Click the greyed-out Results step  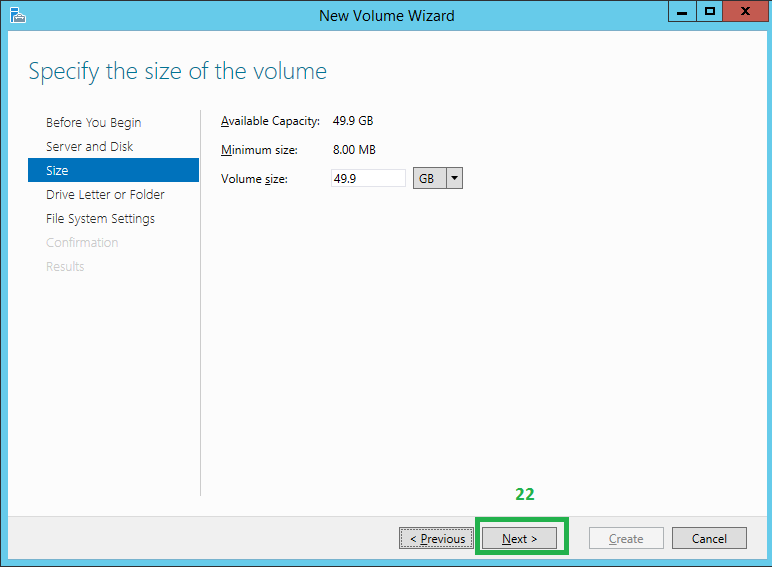pos(65,267)
